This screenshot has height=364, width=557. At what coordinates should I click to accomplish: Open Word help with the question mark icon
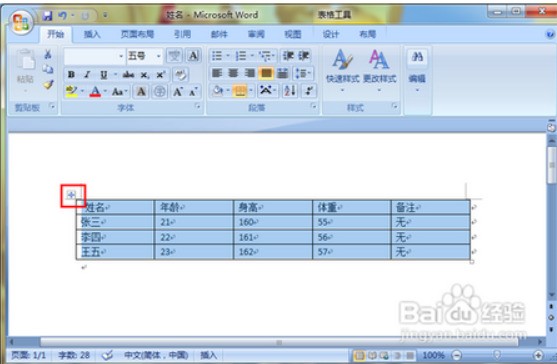click(x=550, y=34)
